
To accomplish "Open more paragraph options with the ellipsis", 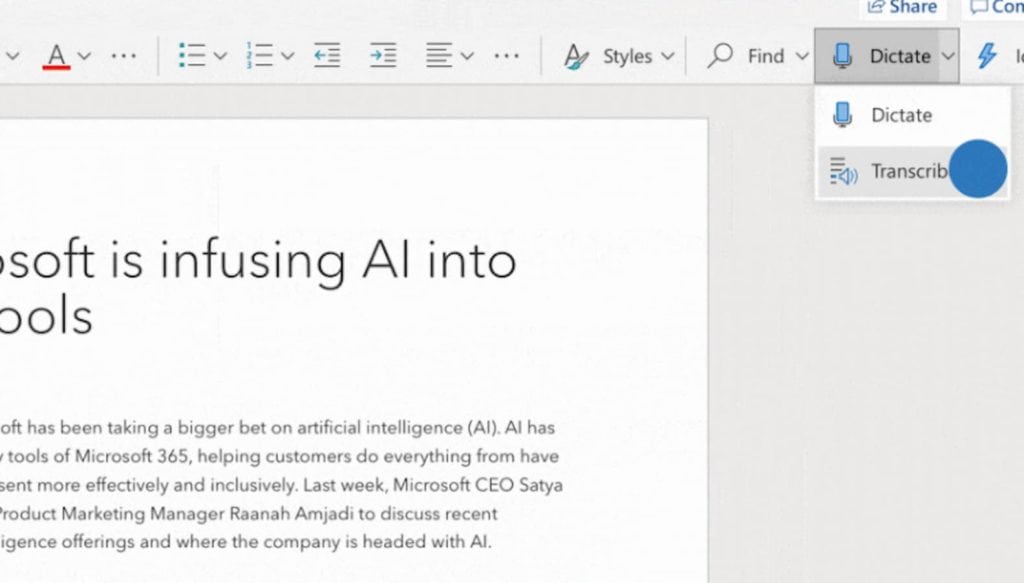I will coord(506,57).
